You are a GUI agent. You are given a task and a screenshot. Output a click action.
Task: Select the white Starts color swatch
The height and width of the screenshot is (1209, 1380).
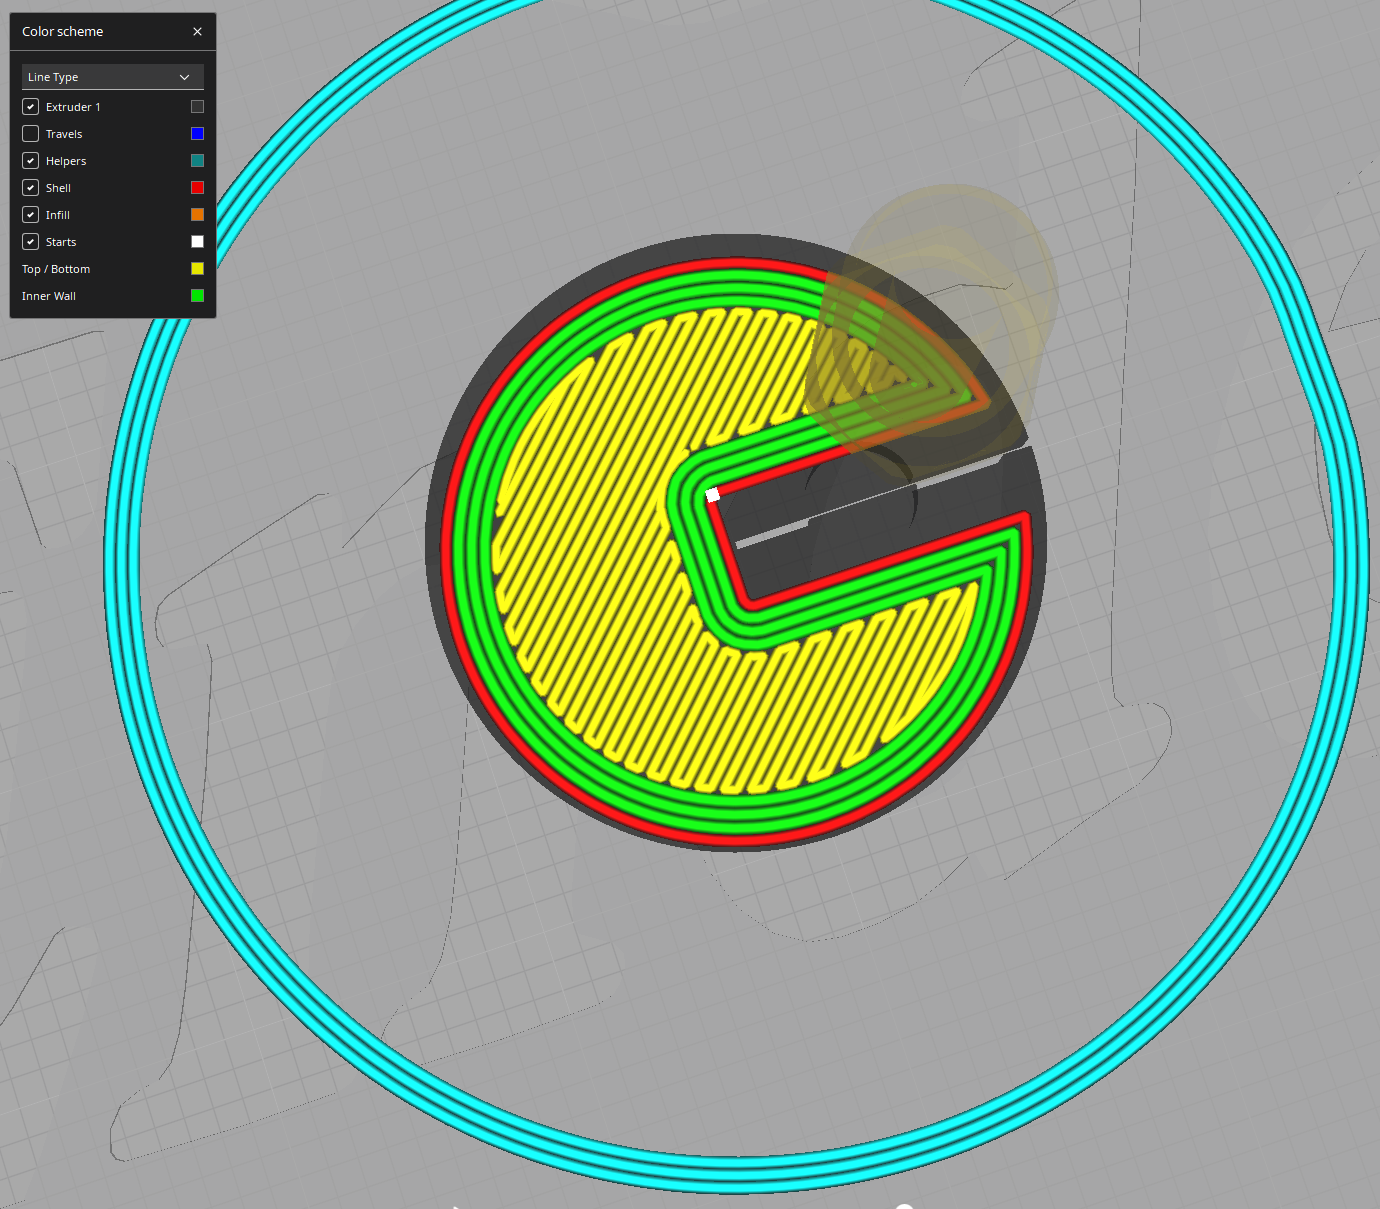pyautogui.click(x=197, y=241)
